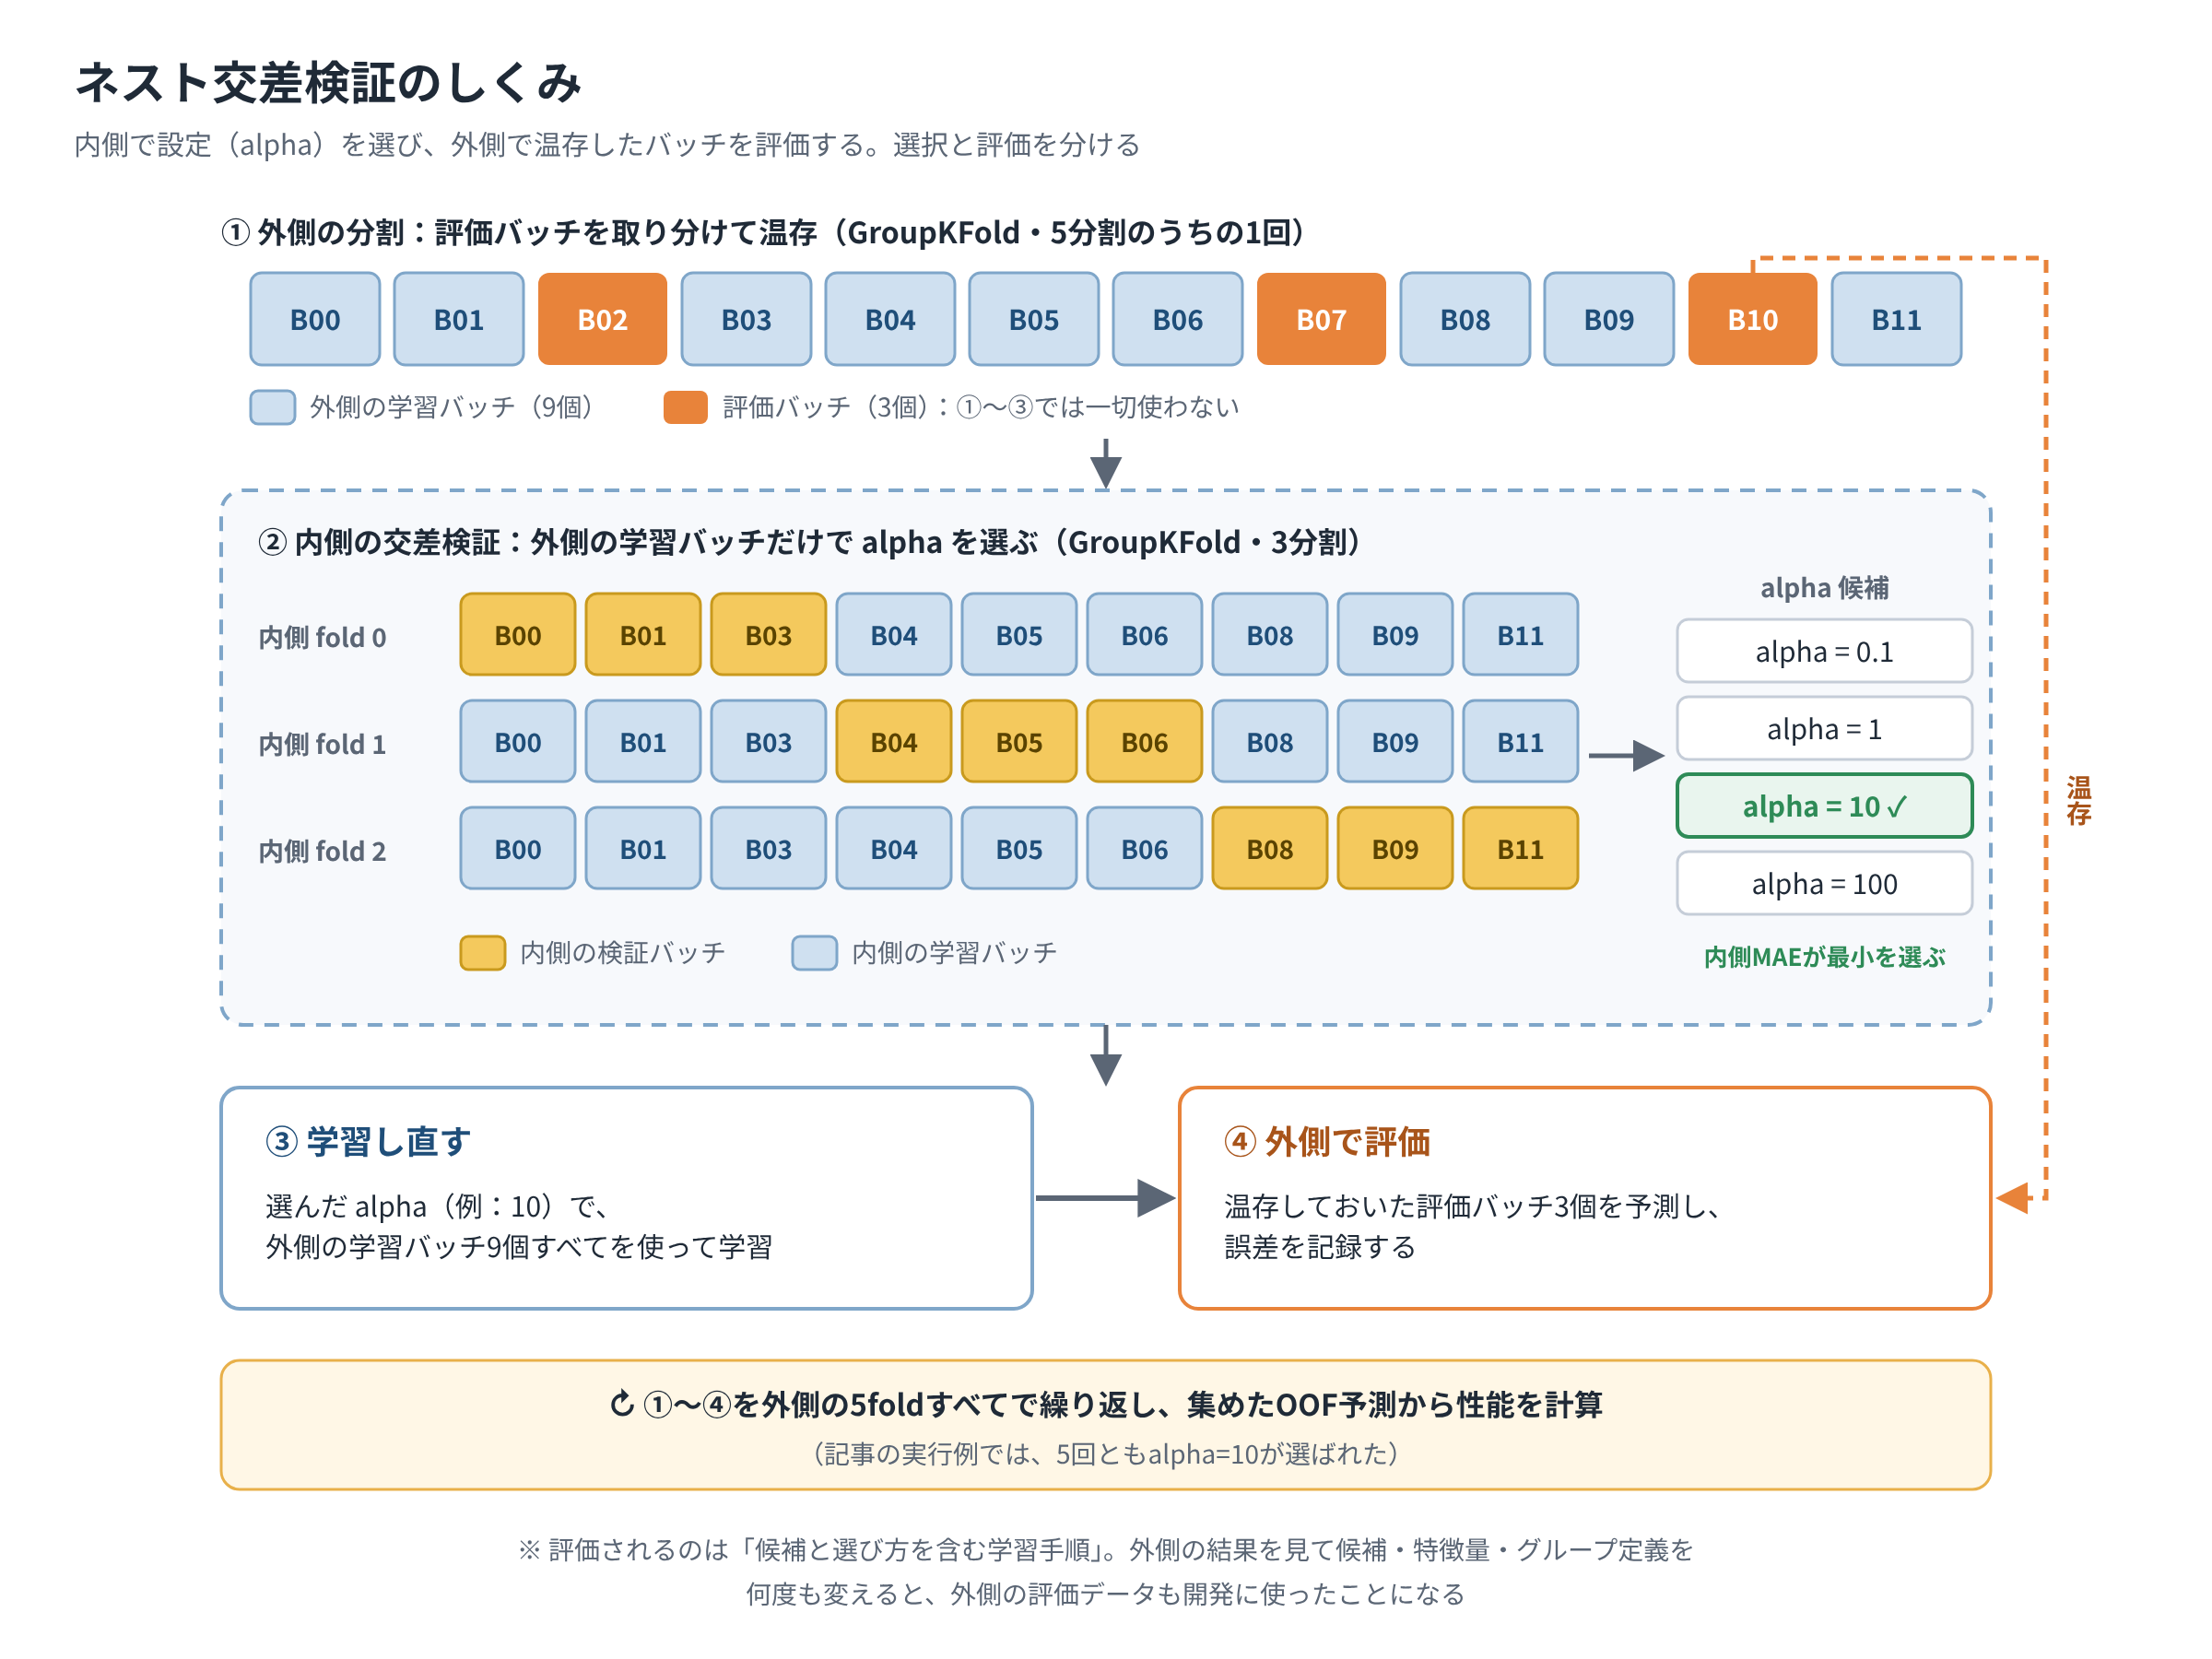Click the ② 内側の交差検証 section heading
Viewport: 2212px width, 1659px height.
click(x=809, y=542)
